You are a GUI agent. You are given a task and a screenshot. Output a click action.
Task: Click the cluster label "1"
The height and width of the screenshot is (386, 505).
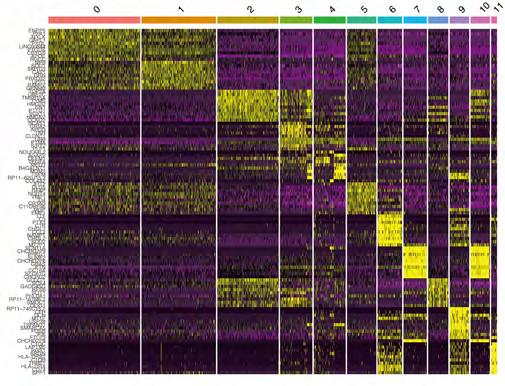pyautogui.click(x=181, y=9)
